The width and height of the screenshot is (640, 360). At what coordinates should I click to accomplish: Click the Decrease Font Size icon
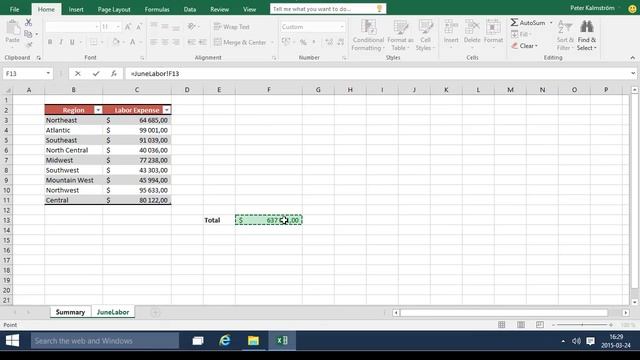coord(139,27)
